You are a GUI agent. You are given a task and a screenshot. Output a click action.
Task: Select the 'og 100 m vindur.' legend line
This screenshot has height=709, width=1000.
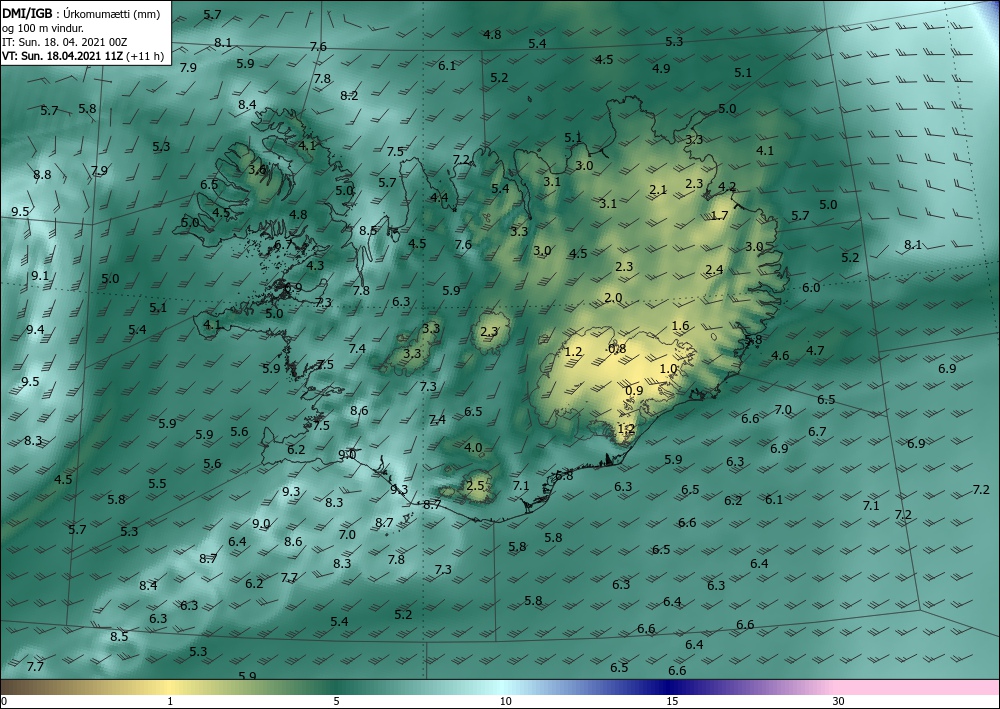click(43, 28)
